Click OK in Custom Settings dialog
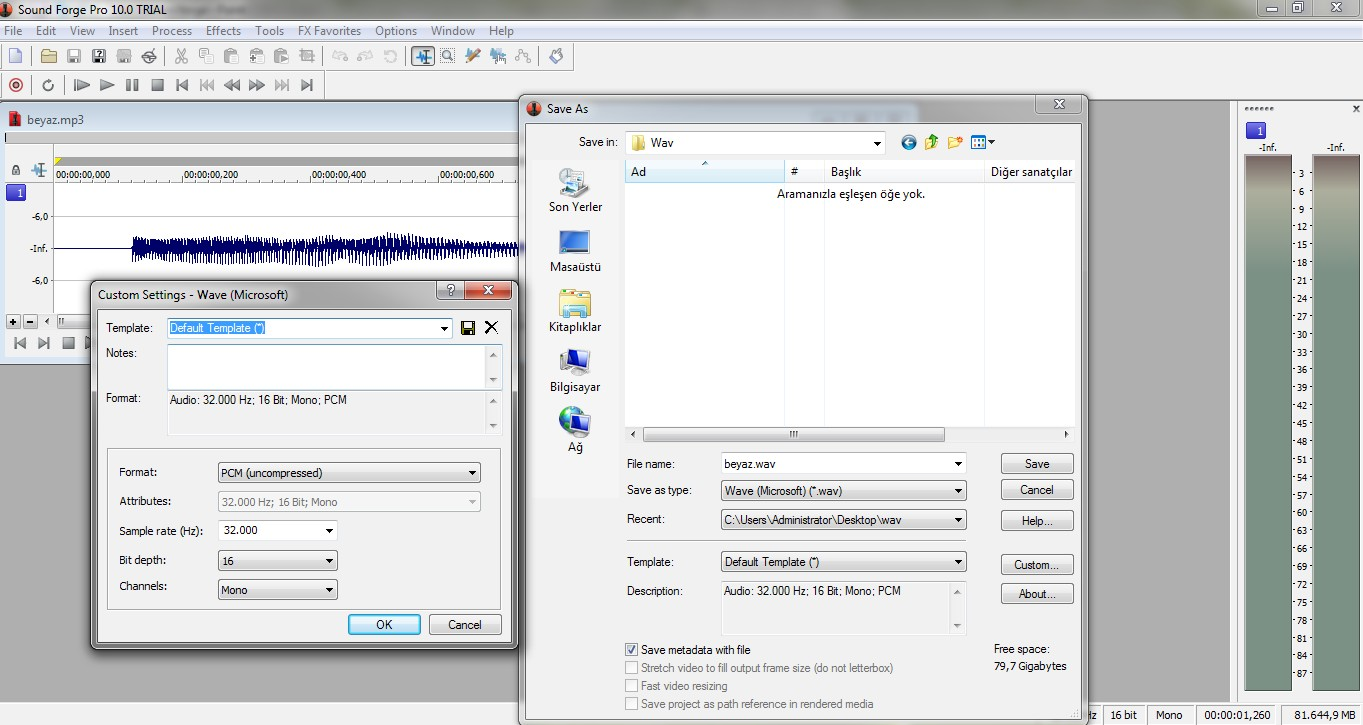The image size is (1363, 725). click(384, 624)
